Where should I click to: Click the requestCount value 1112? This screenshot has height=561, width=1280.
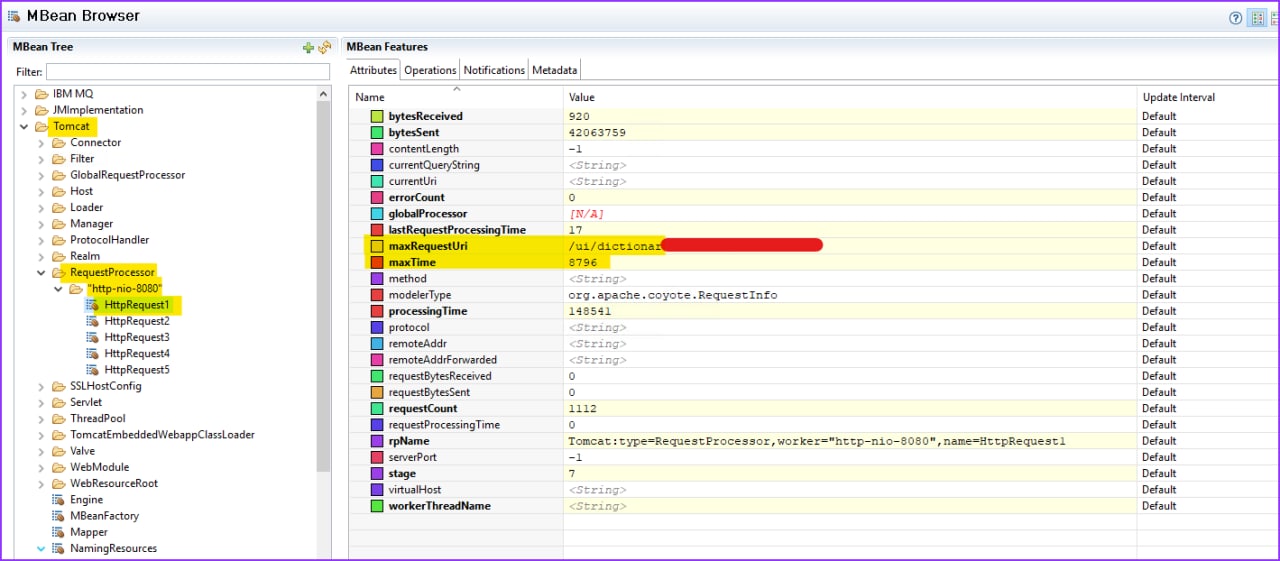click(x=582, y=408)
